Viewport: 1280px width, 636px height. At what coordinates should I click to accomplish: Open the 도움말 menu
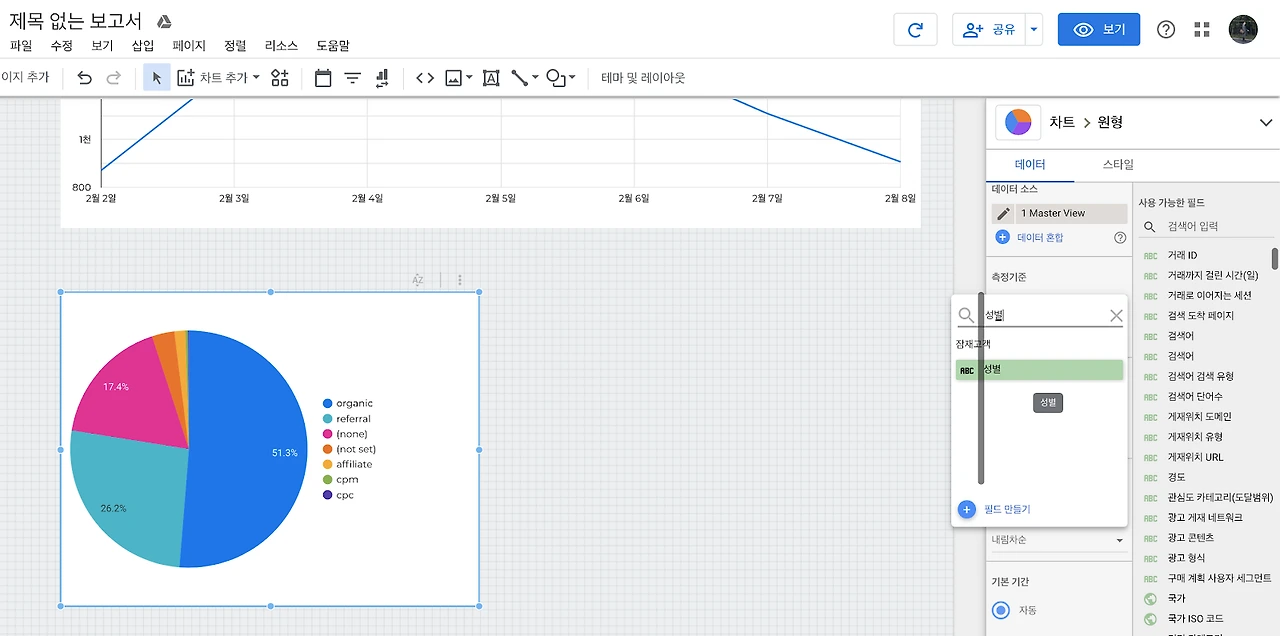pos(333,46)
